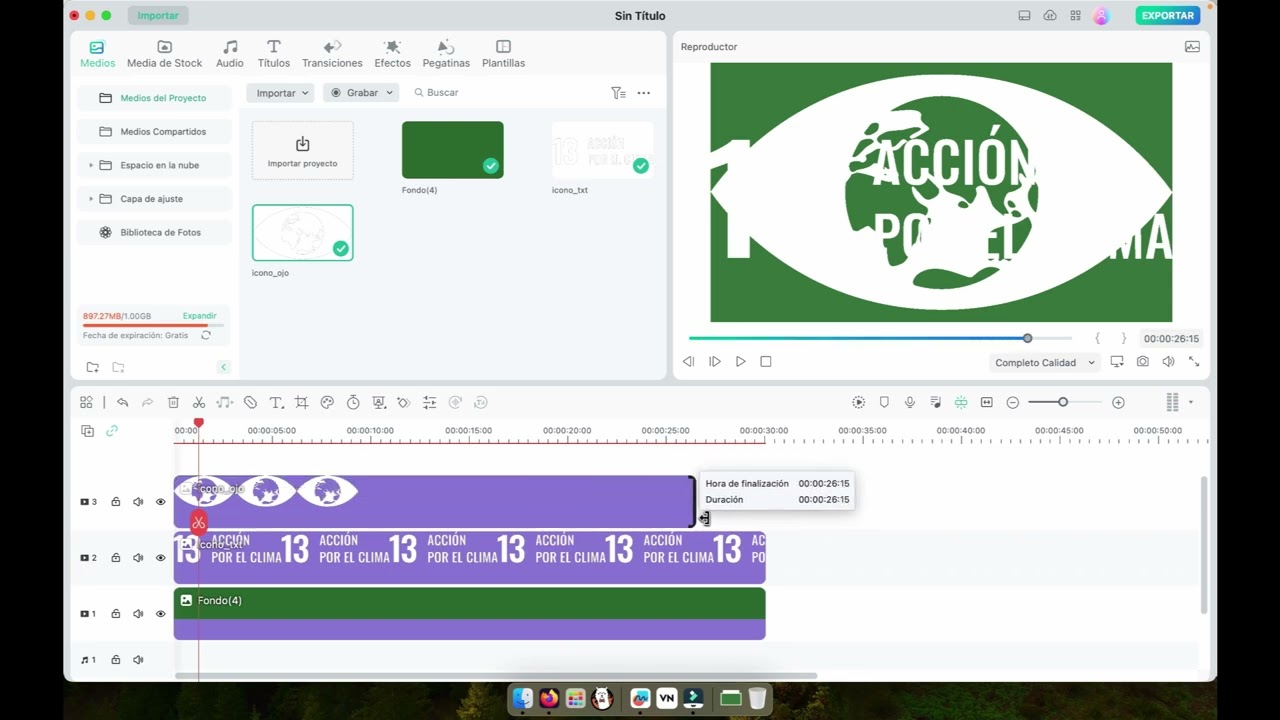Fit timeline to window icon
1280x720 pixels.
[x=986, y=402]
